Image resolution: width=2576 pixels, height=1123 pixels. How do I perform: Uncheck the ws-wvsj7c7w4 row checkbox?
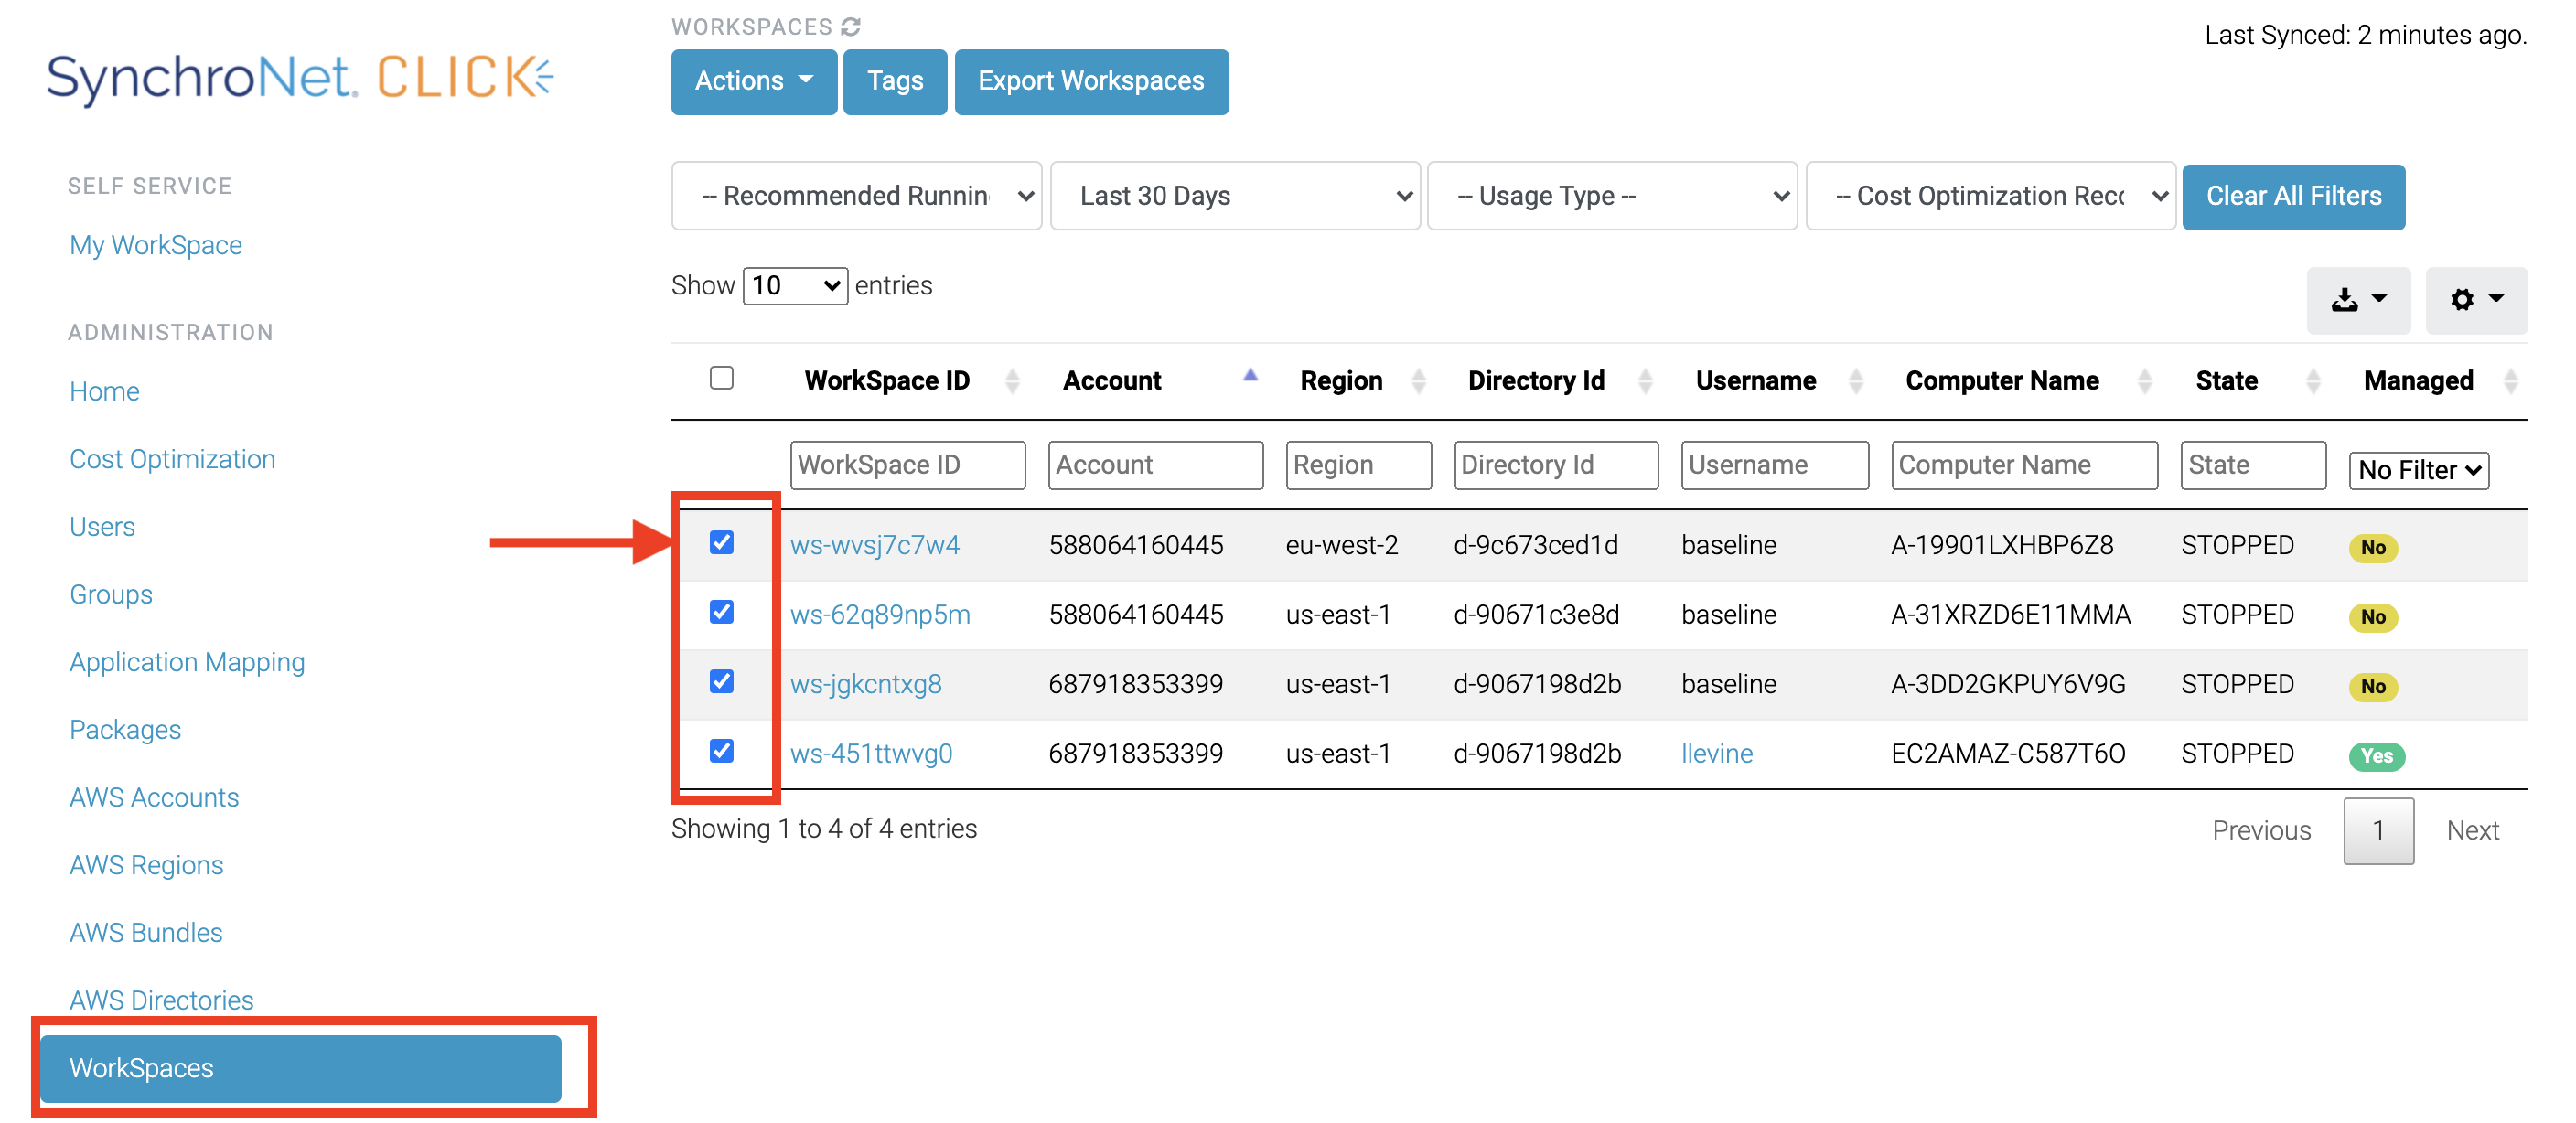(721, 542)
